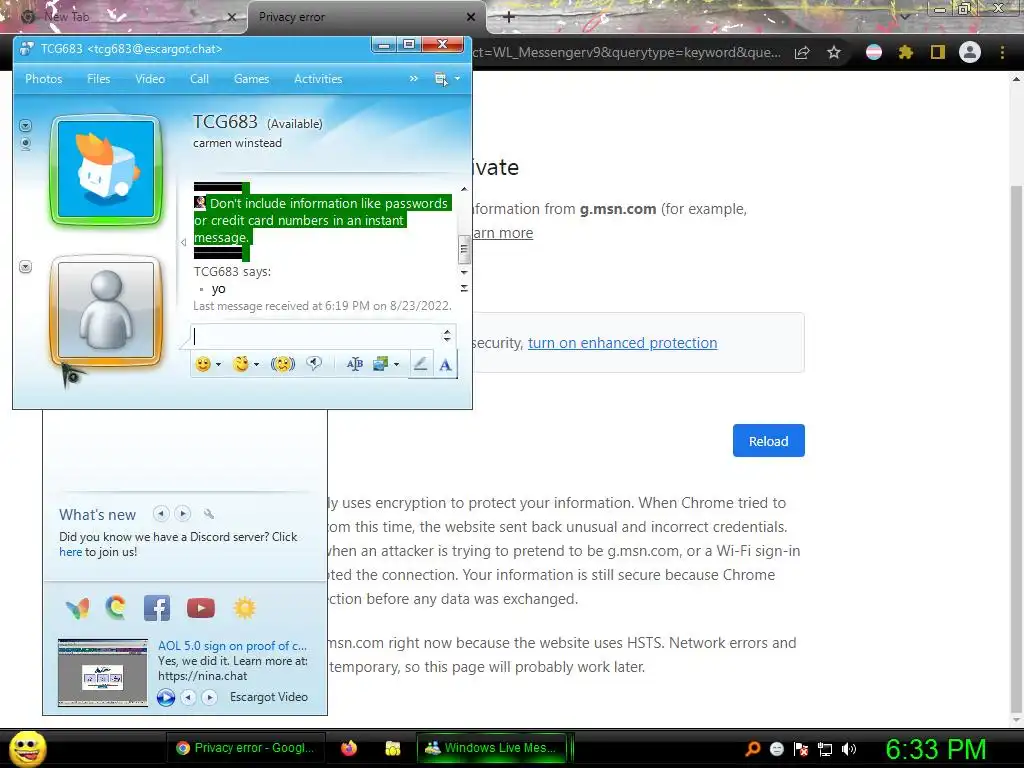Viewport: 1024px width, 768px height.
Task: Open the Chrome extensions puzzle icon
Action: (906, 52)
